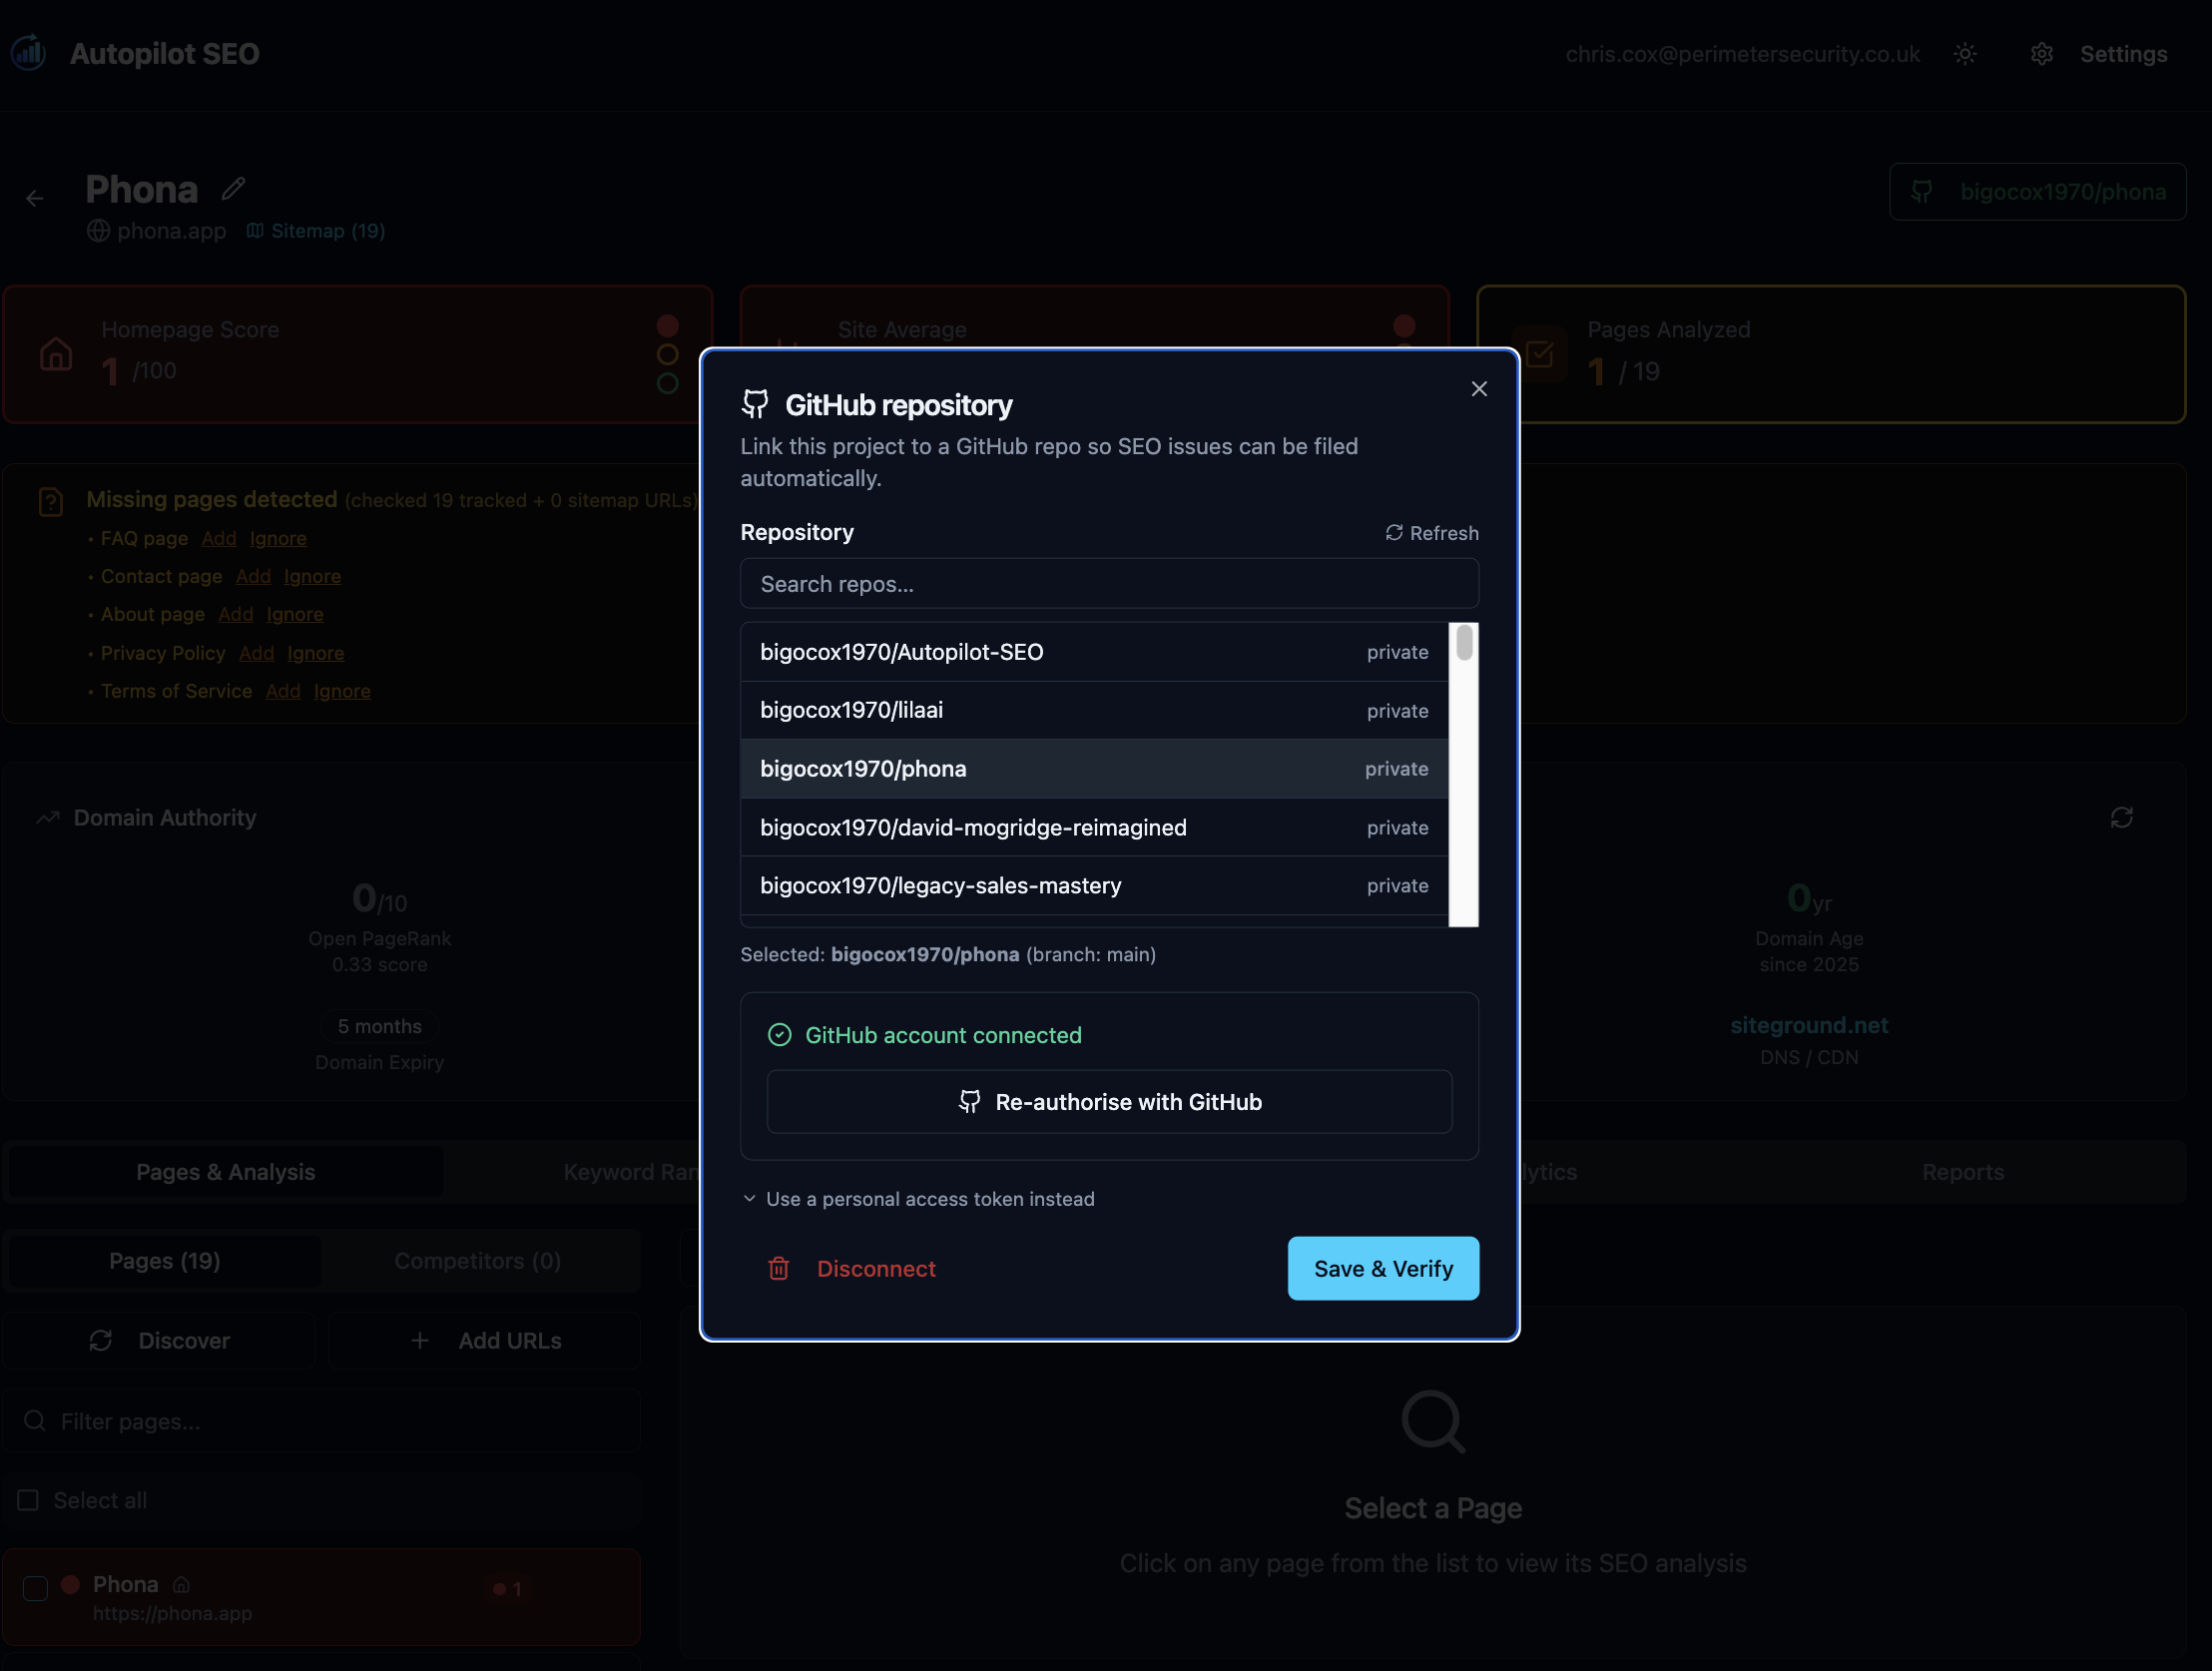Click Add next to Terms of Service

pos(283,692)
